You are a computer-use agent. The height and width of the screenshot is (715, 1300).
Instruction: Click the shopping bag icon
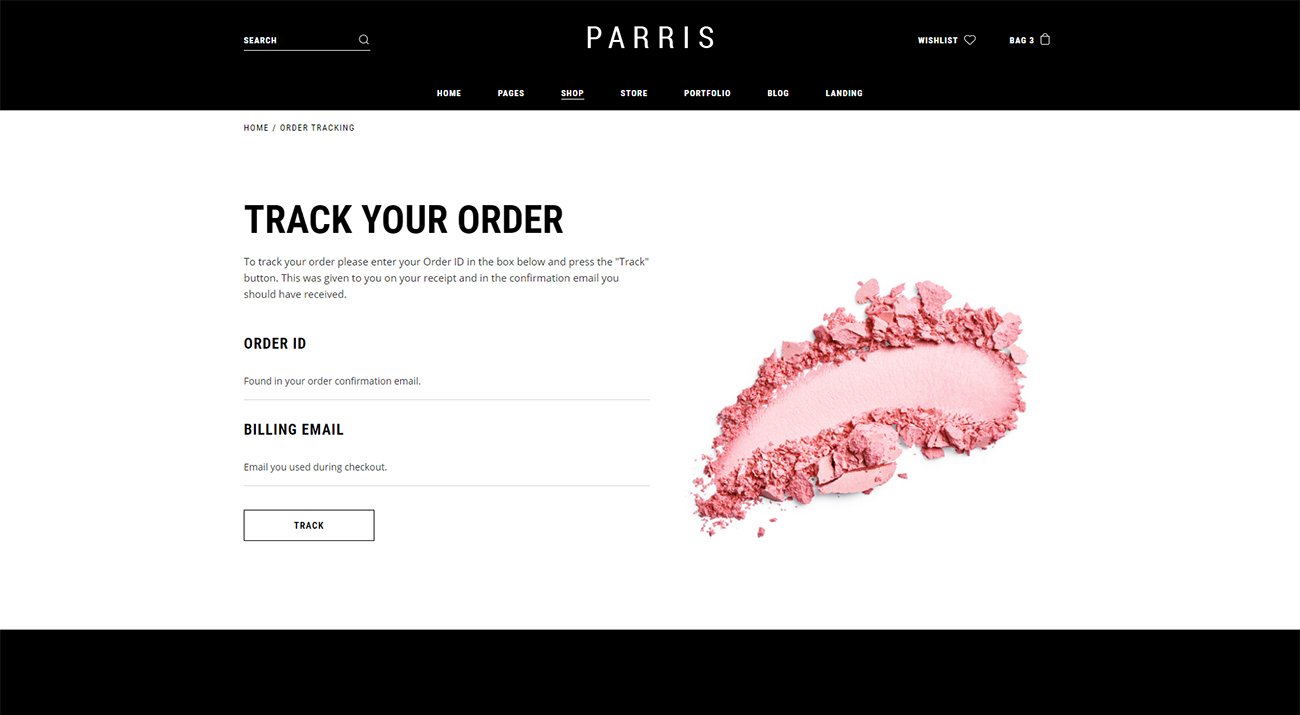(x=1045, y=40)
